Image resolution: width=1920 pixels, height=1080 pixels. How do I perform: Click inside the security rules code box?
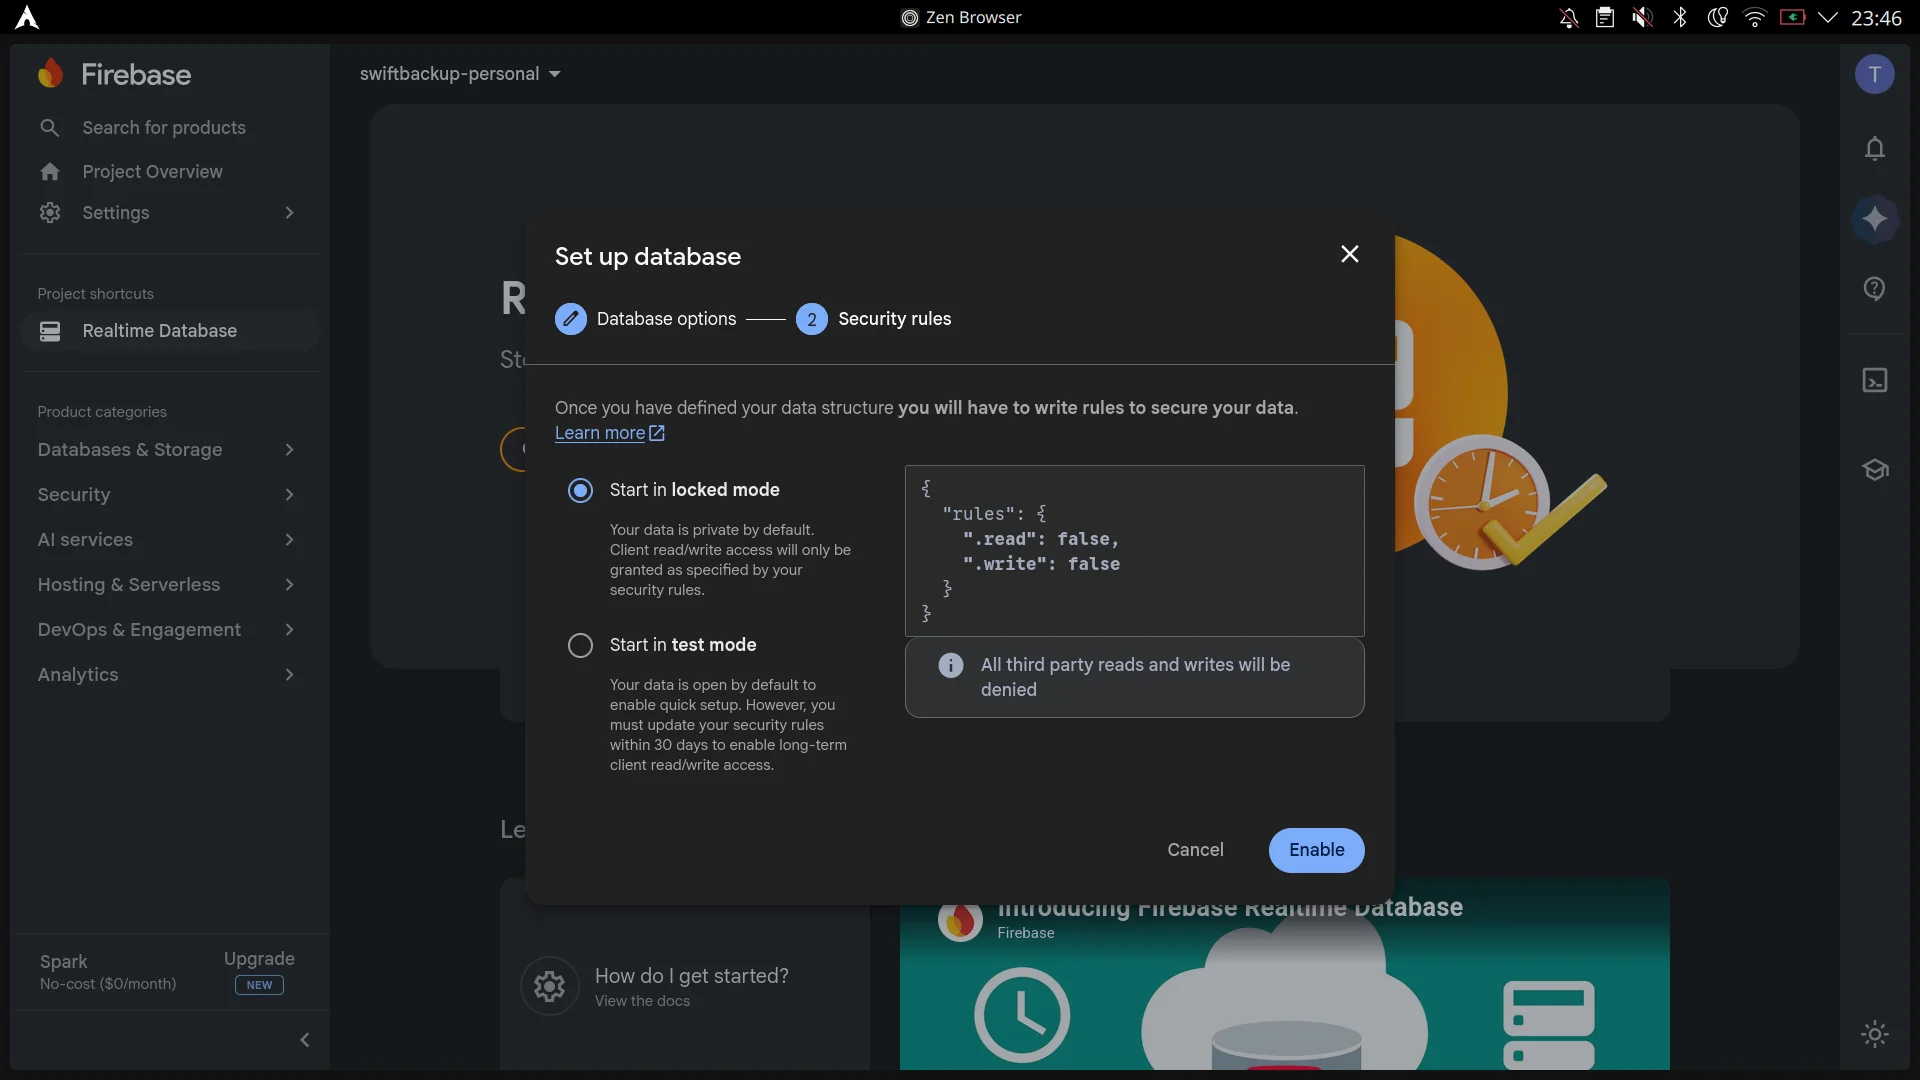coord(1134,551)
